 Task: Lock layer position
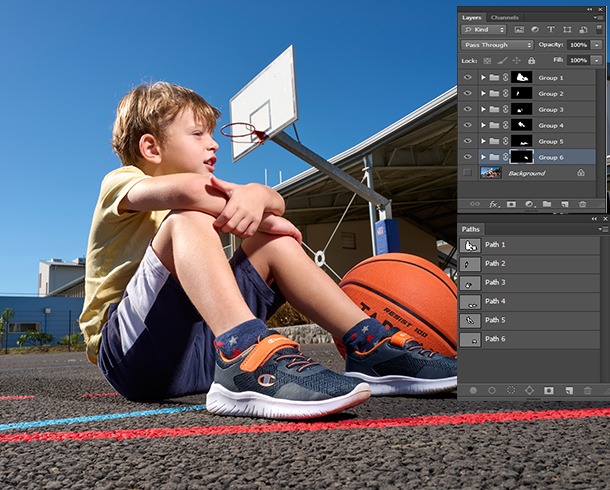517,61
